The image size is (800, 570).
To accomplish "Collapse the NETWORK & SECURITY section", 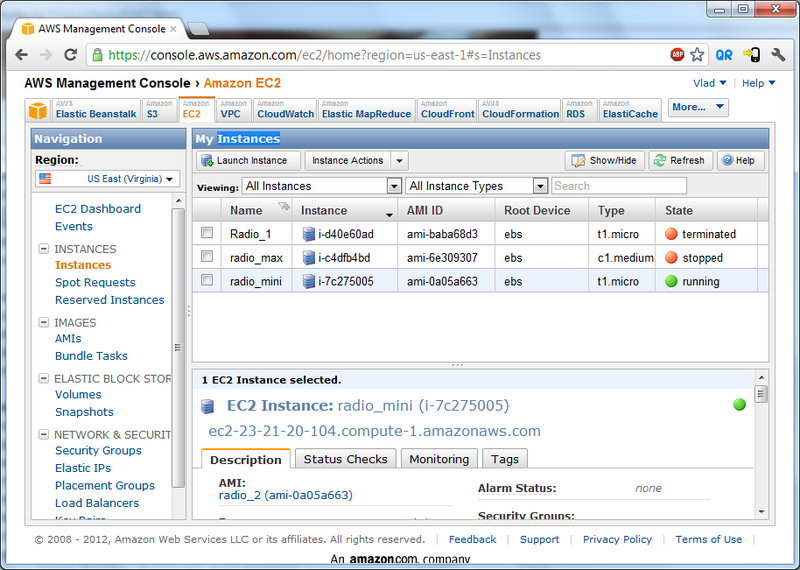I will tap(44, 434).
